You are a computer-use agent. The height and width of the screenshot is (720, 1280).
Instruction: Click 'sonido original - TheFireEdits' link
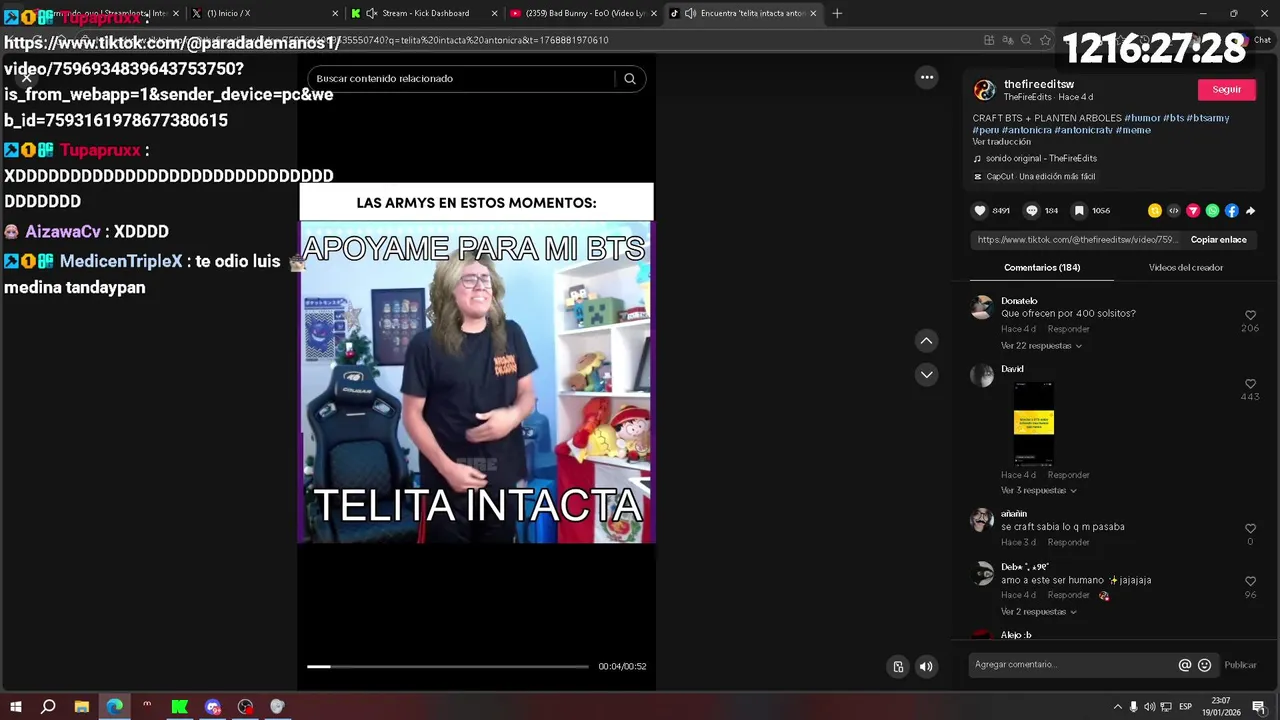point(1041,159)
